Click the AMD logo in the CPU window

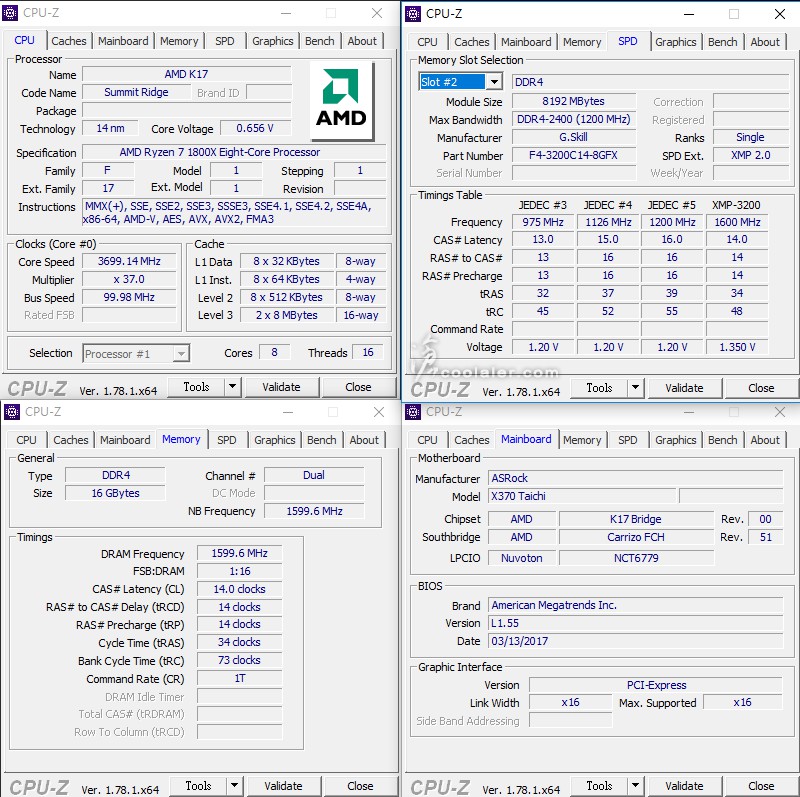click(x=342, y=101)
